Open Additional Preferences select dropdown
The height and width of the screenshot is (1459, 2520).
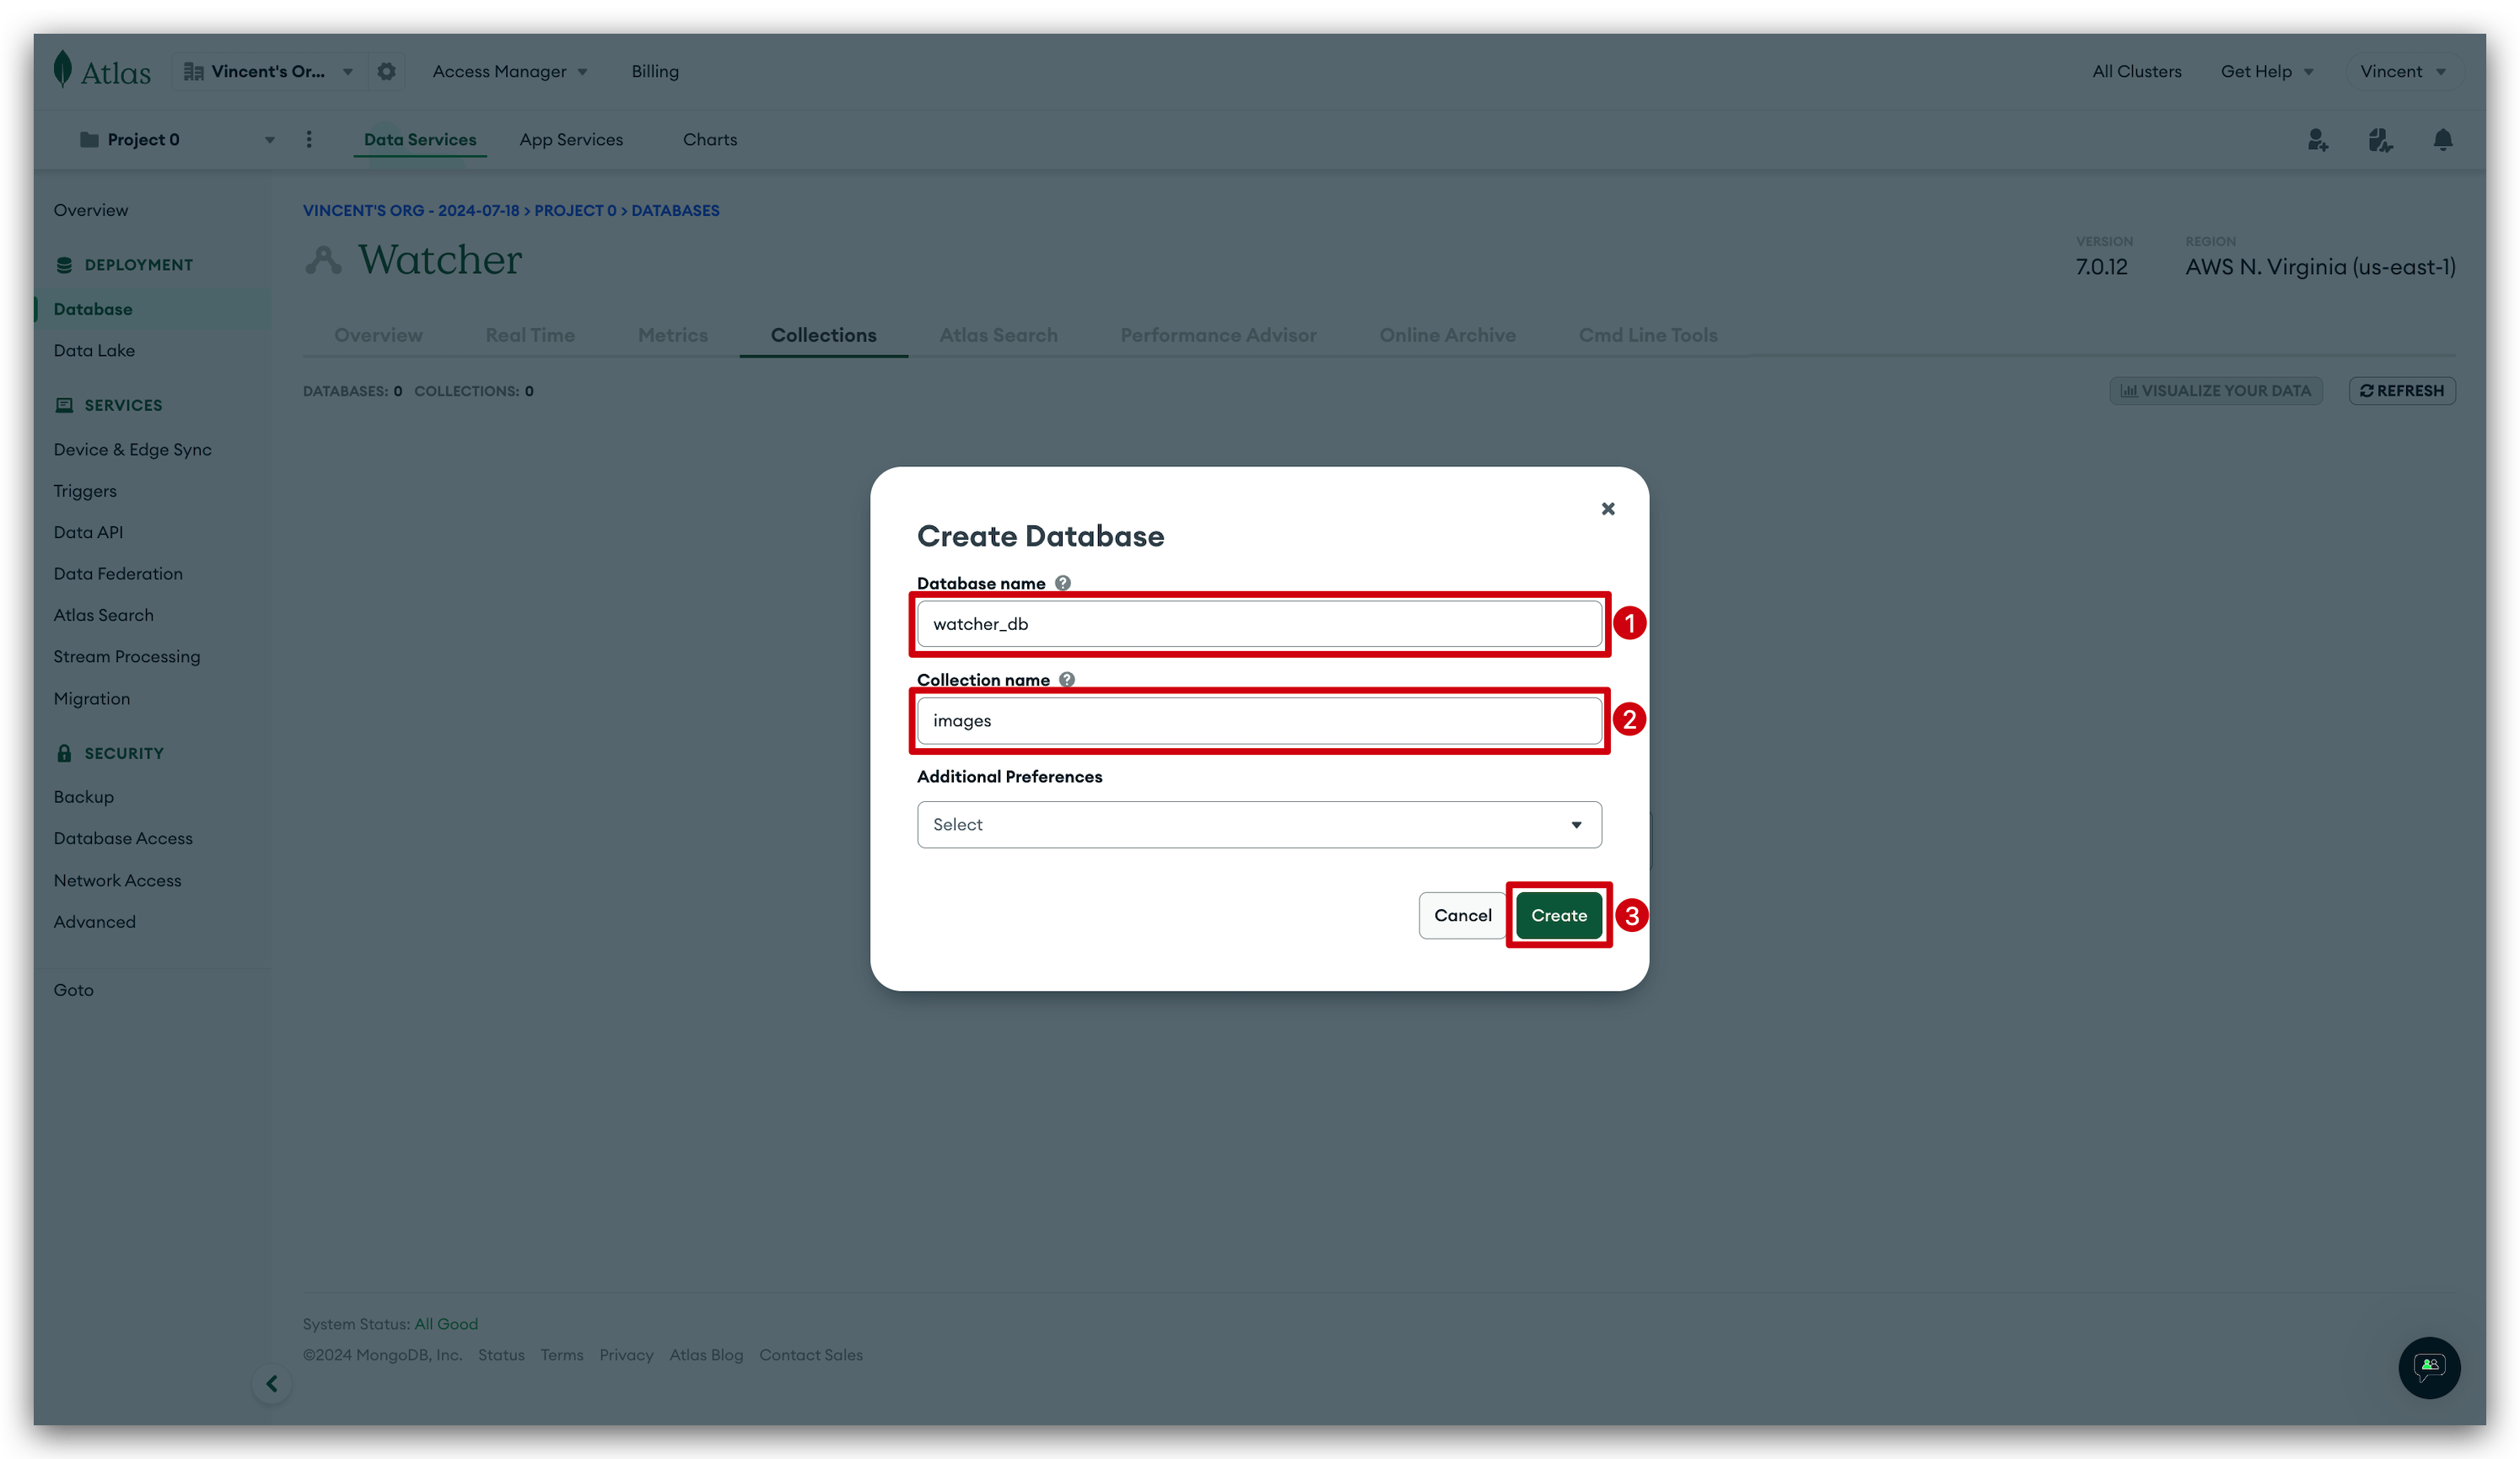(x=1259, y=824)
